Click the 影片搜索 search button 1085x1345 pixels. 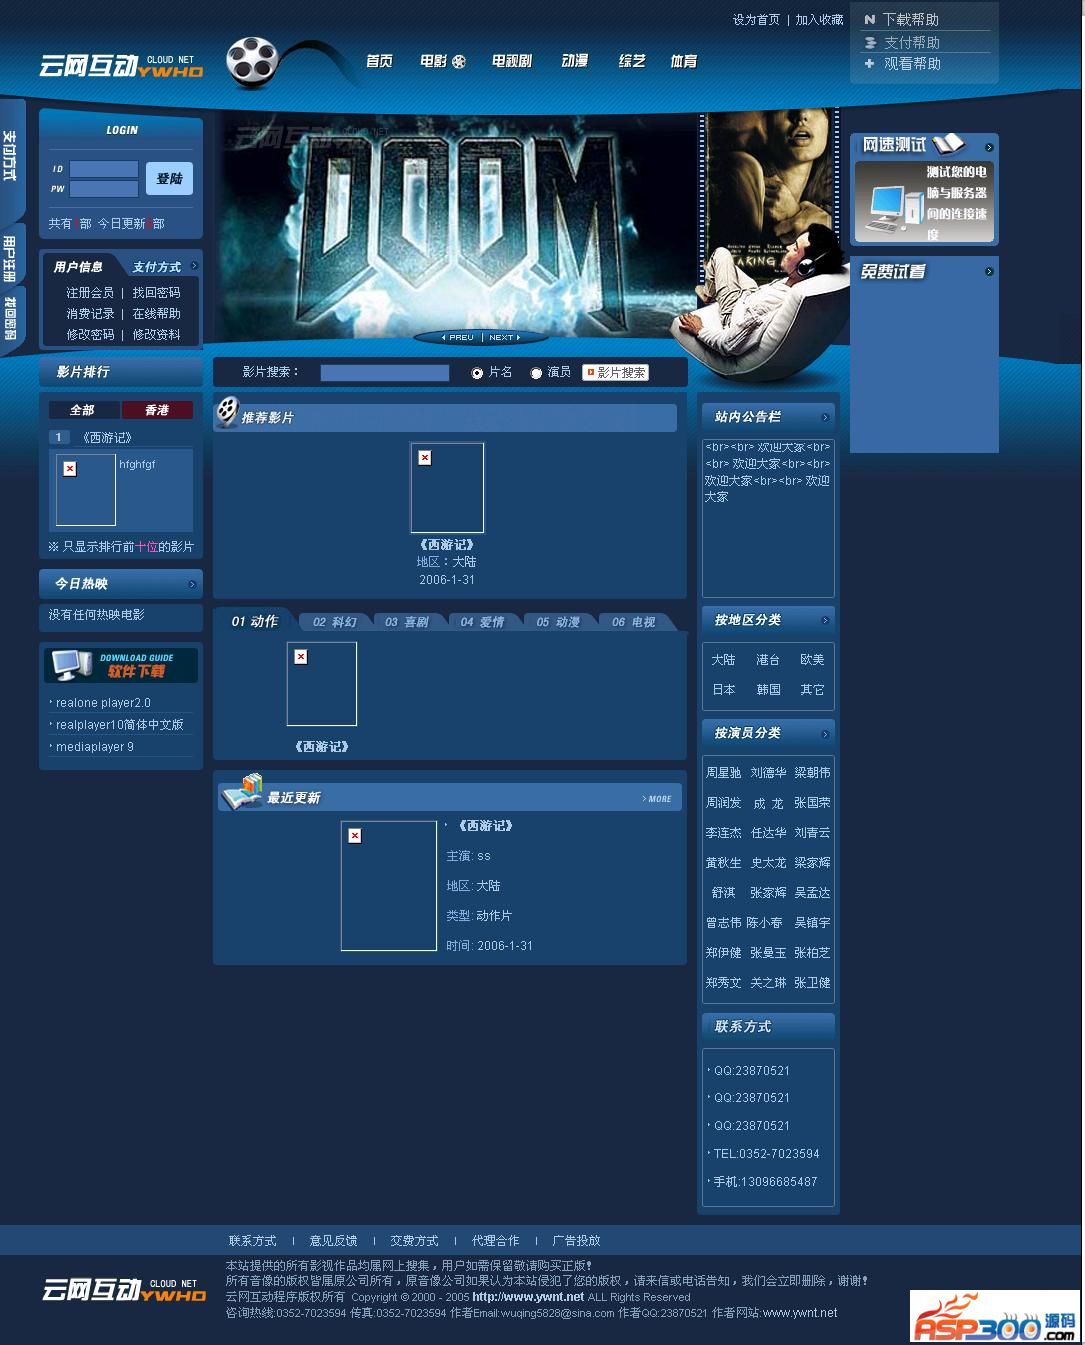click(616, 373)
